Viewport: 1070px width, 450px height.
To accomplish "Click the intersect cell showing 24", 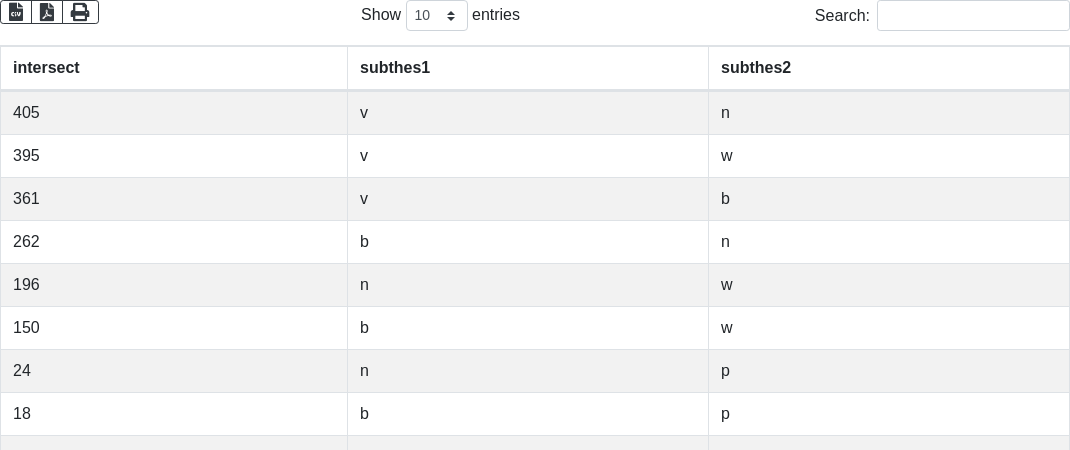I will point(22,371).
